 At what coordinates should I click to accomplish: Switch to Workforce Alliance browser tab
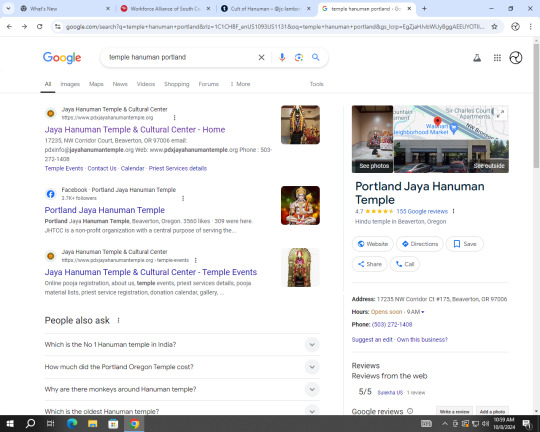click(x=165, y=9)
